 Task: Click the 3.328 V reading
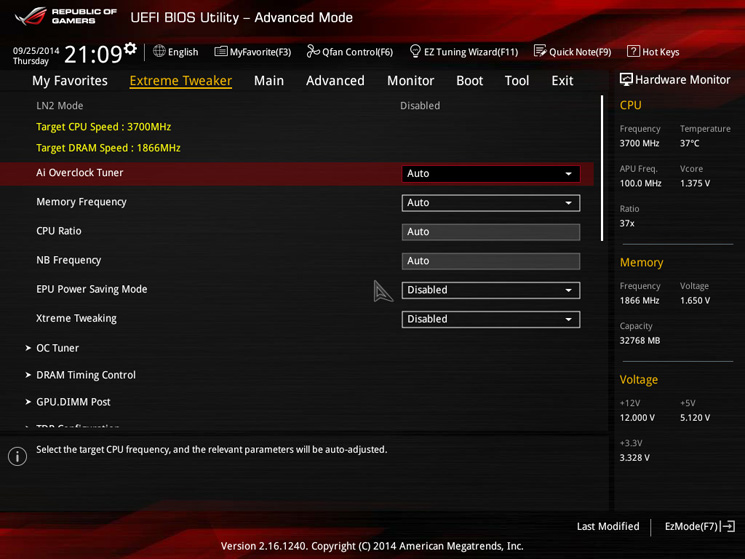pyautogui.click(x=635, y=458)
